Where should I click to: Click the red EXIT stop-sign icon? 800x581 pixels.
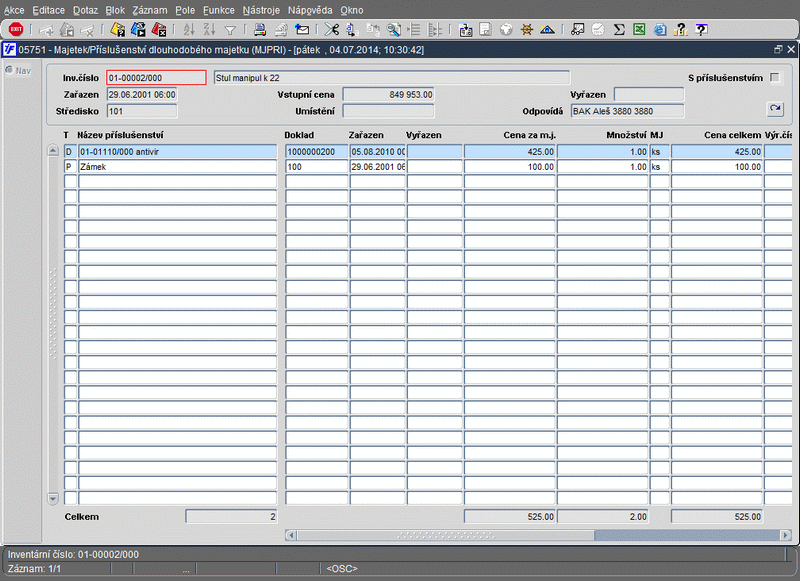tap(16, 30)
